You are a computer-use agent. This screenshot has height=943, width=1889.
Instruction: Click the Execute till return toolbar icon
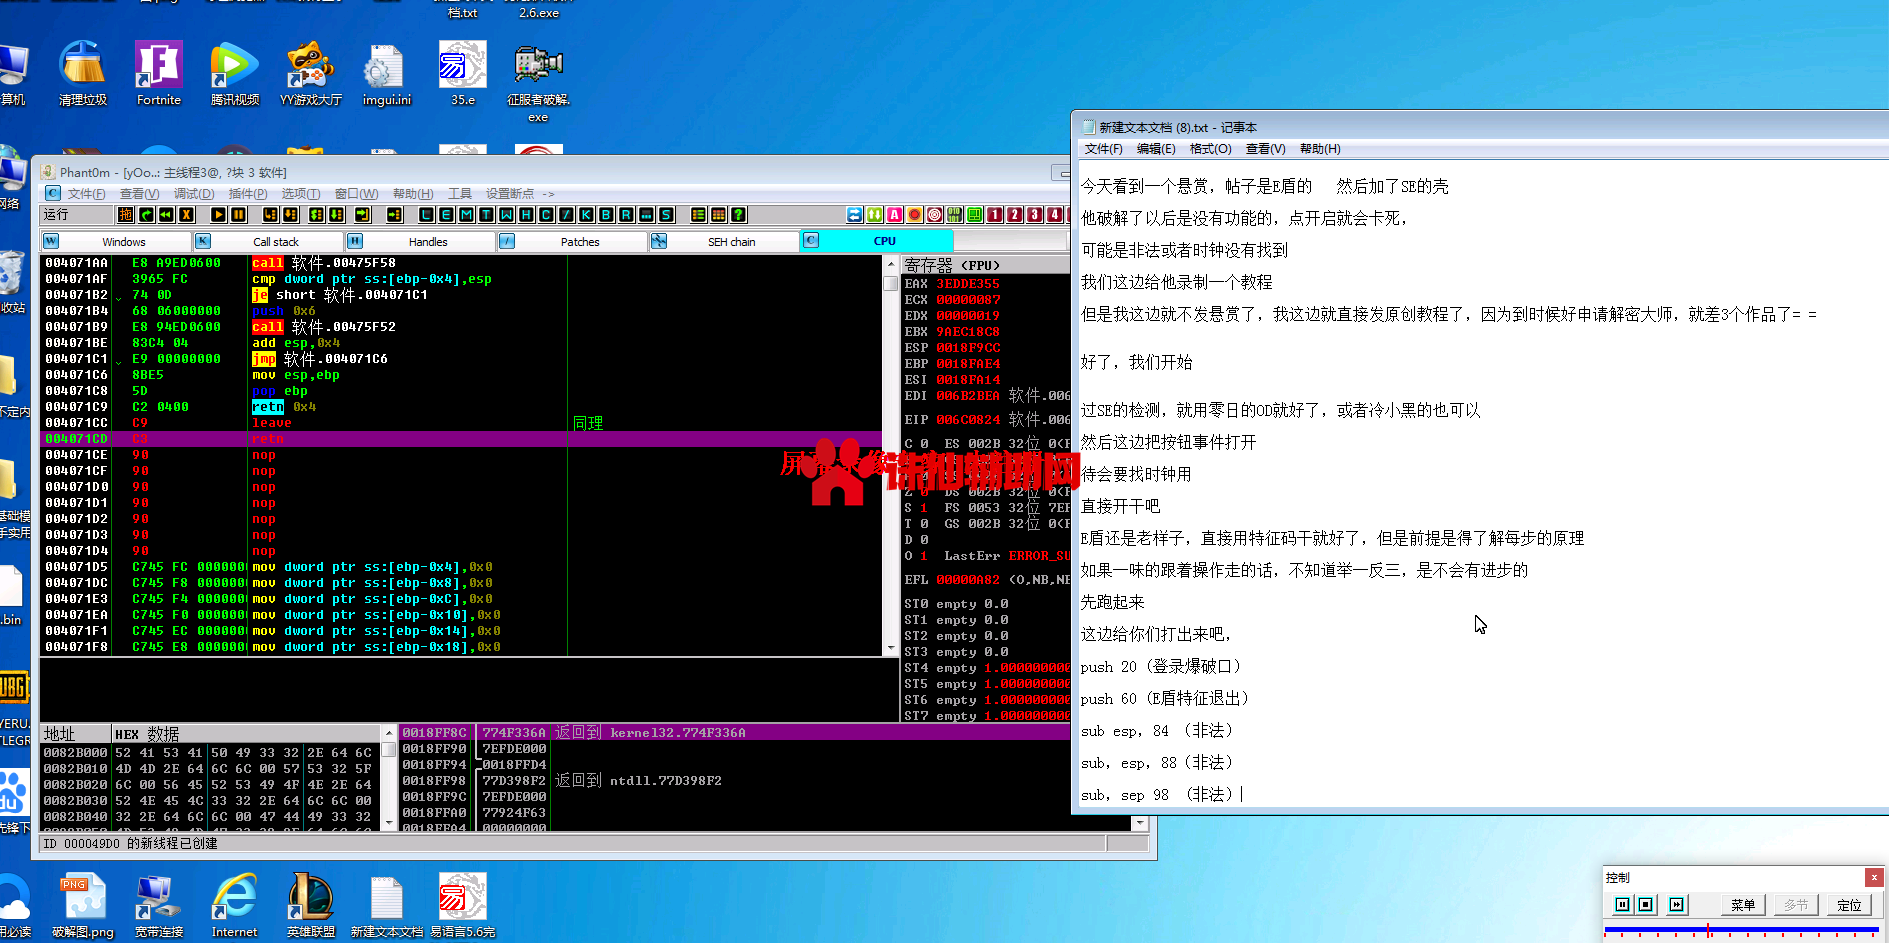(x=362, y=215)
